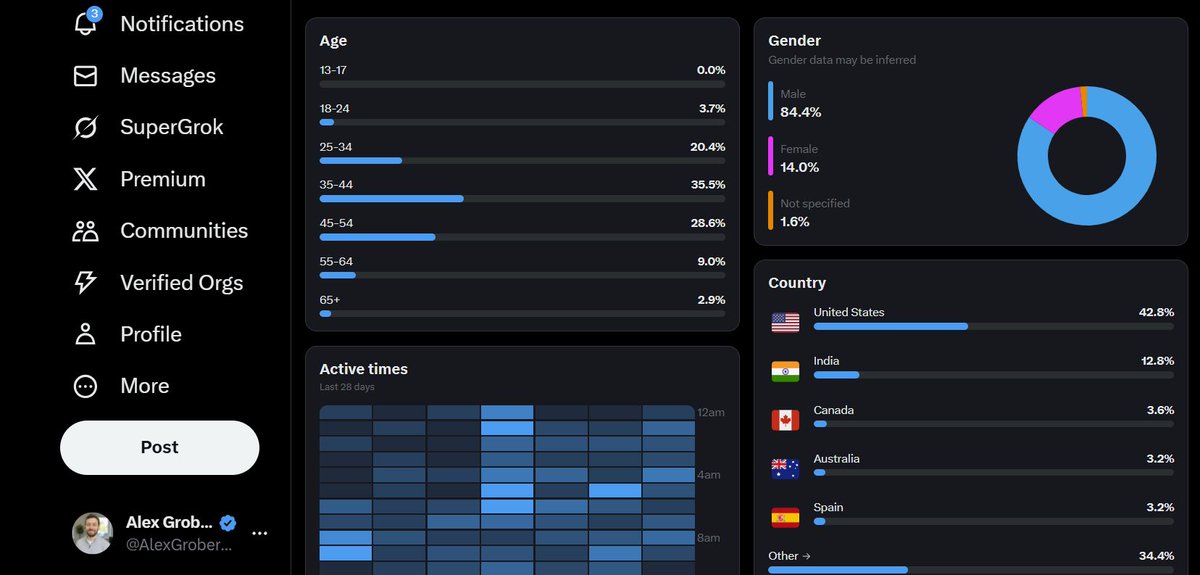Click the orange Not specified legend swatch
The image size is (1200, 575).
[771, 211]
